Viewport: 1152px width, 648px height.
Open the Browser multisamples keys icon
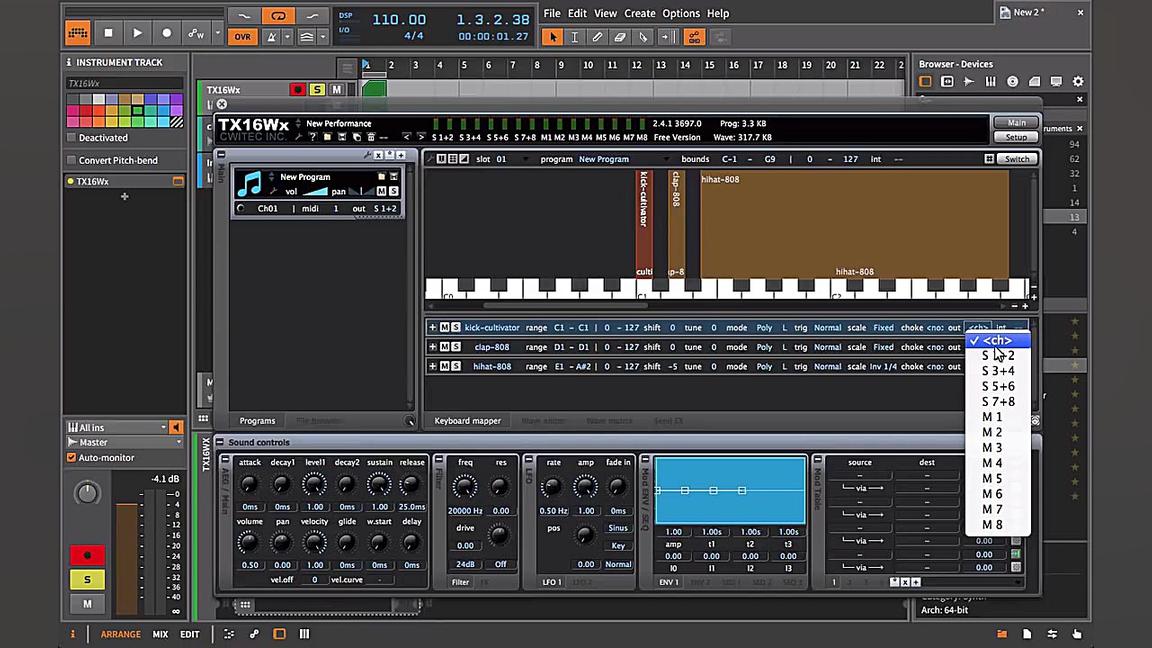click(990, 82)
